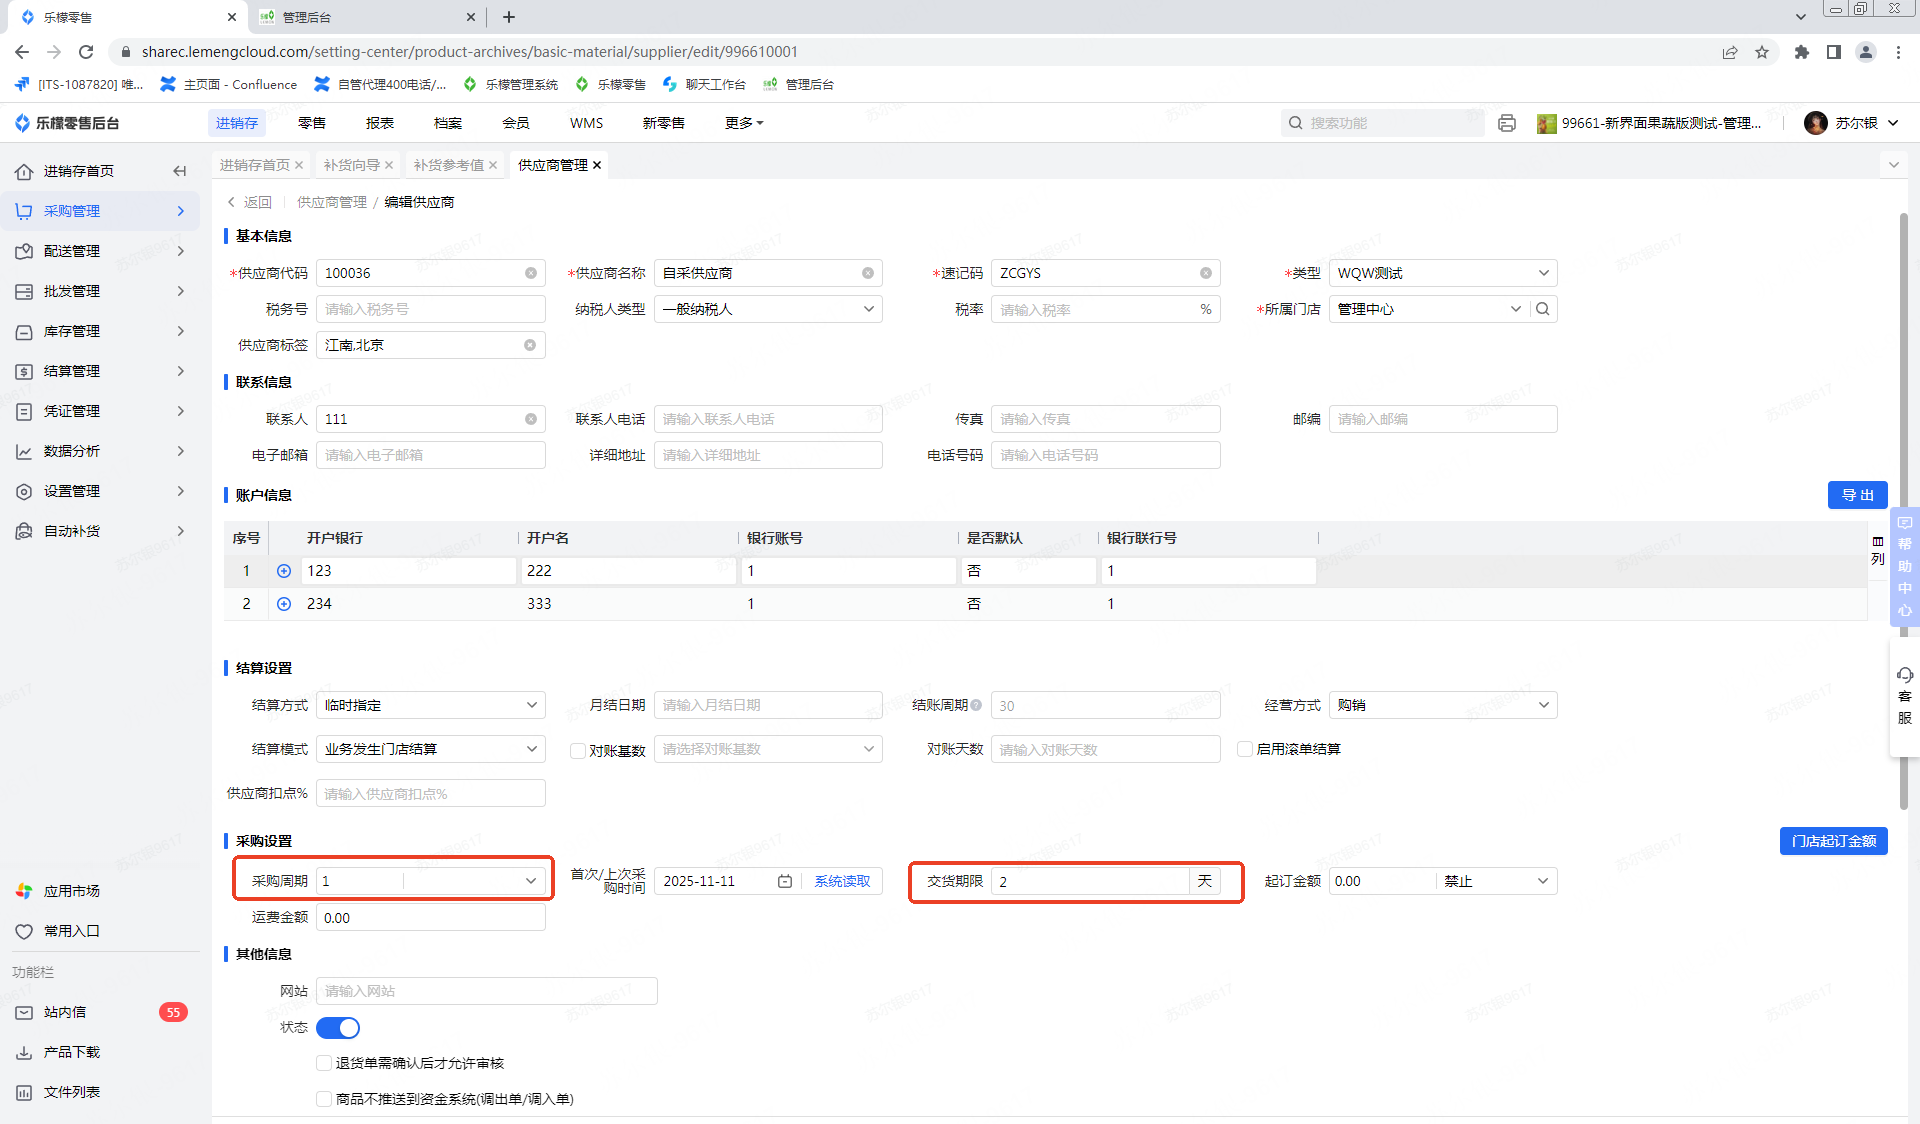Viewport: 1920px width, 1124px height.
Task: Check 退货单需确认后才允许审核 option
Action: [324, 1063]
